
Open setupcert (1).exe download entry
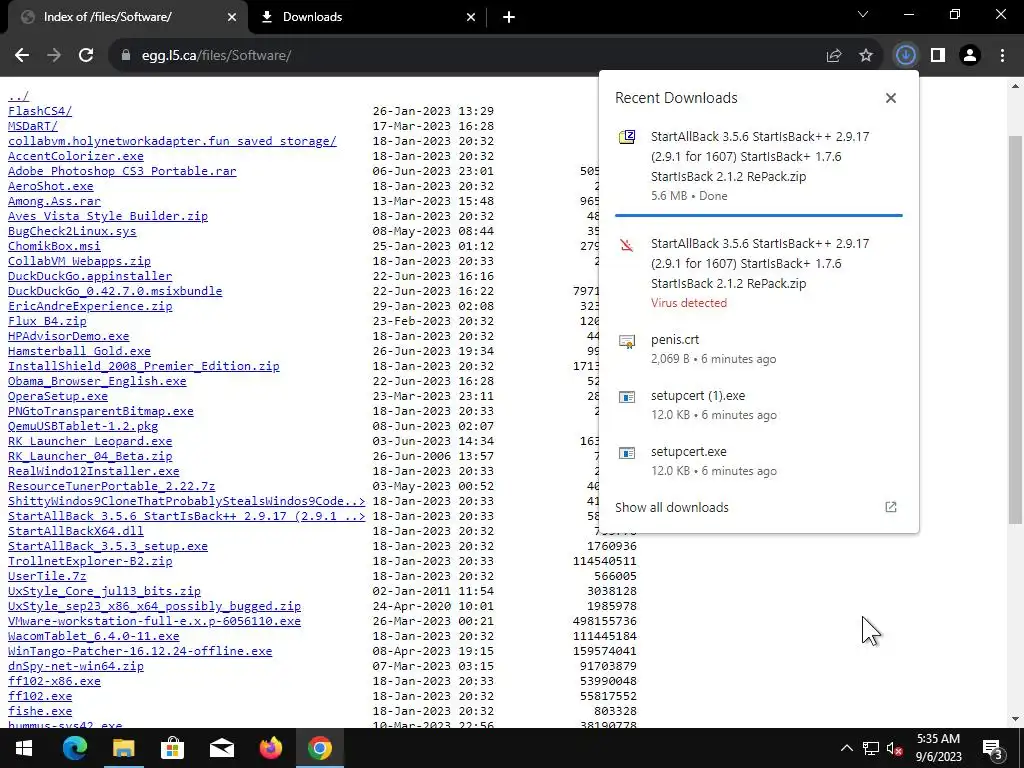759,405
